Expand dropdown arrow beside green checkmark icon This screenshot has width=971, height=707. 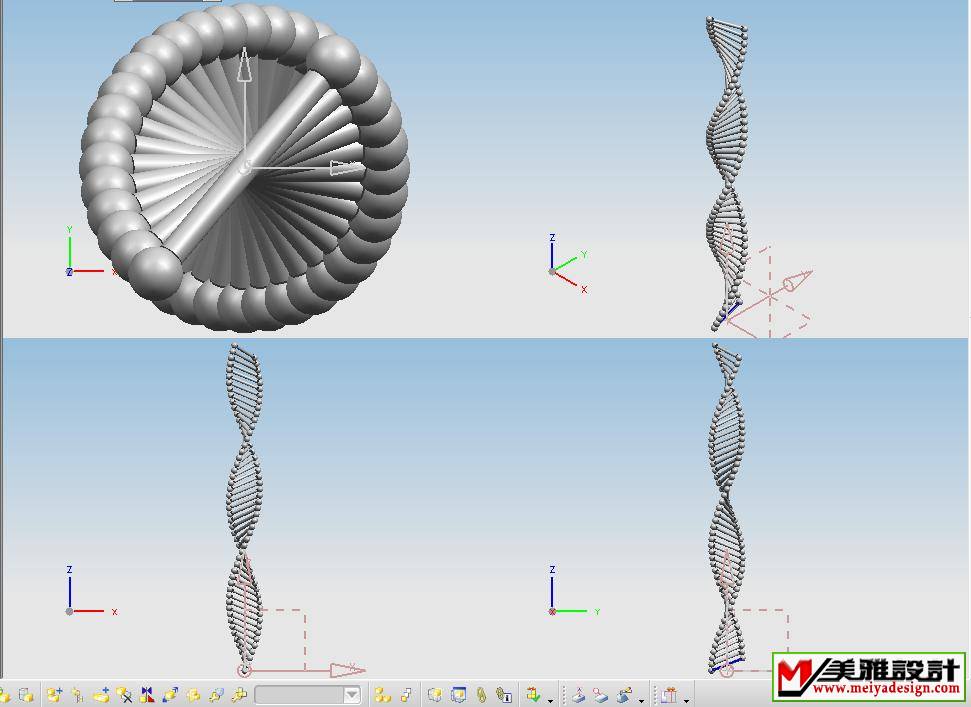(551, 700)
